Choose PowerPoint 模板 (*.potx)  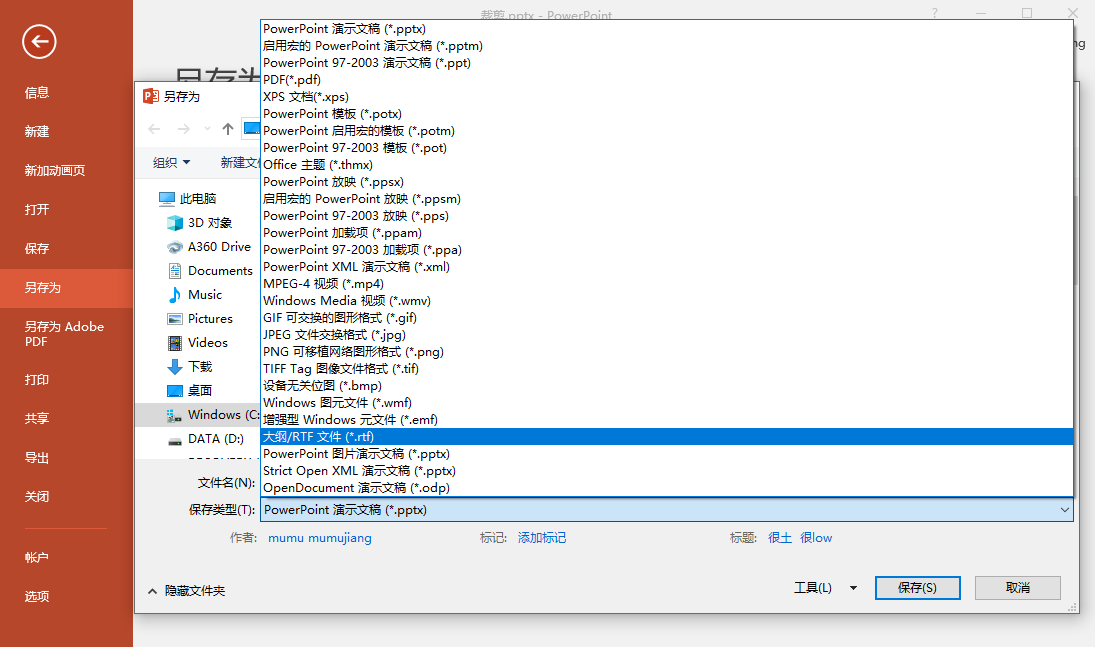(x=666, y=114)
